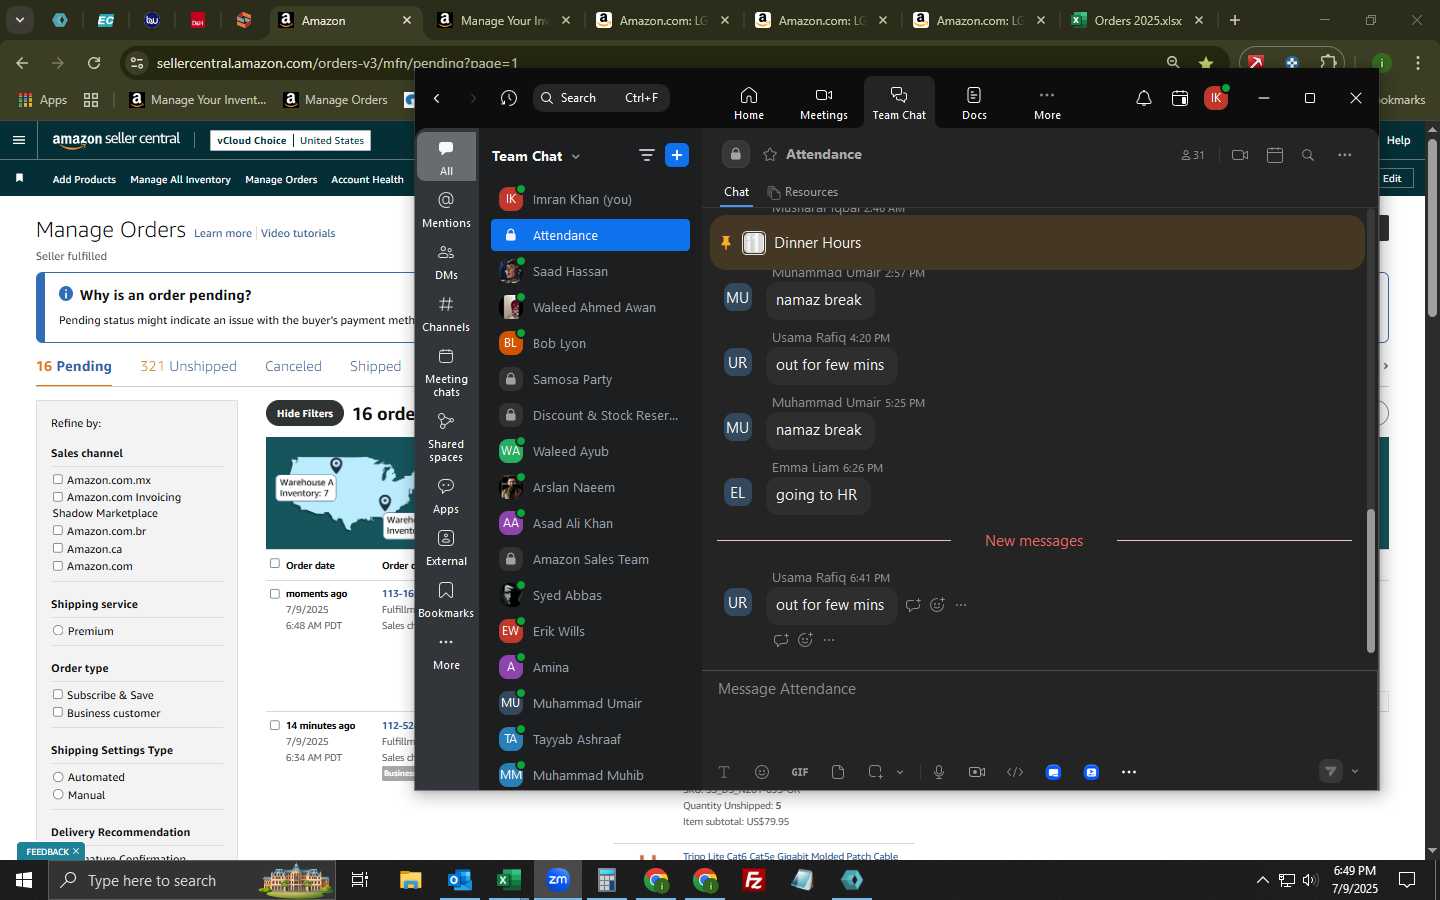Open Zoom Docs section
1440x900 pixels.
pos(973,102)
